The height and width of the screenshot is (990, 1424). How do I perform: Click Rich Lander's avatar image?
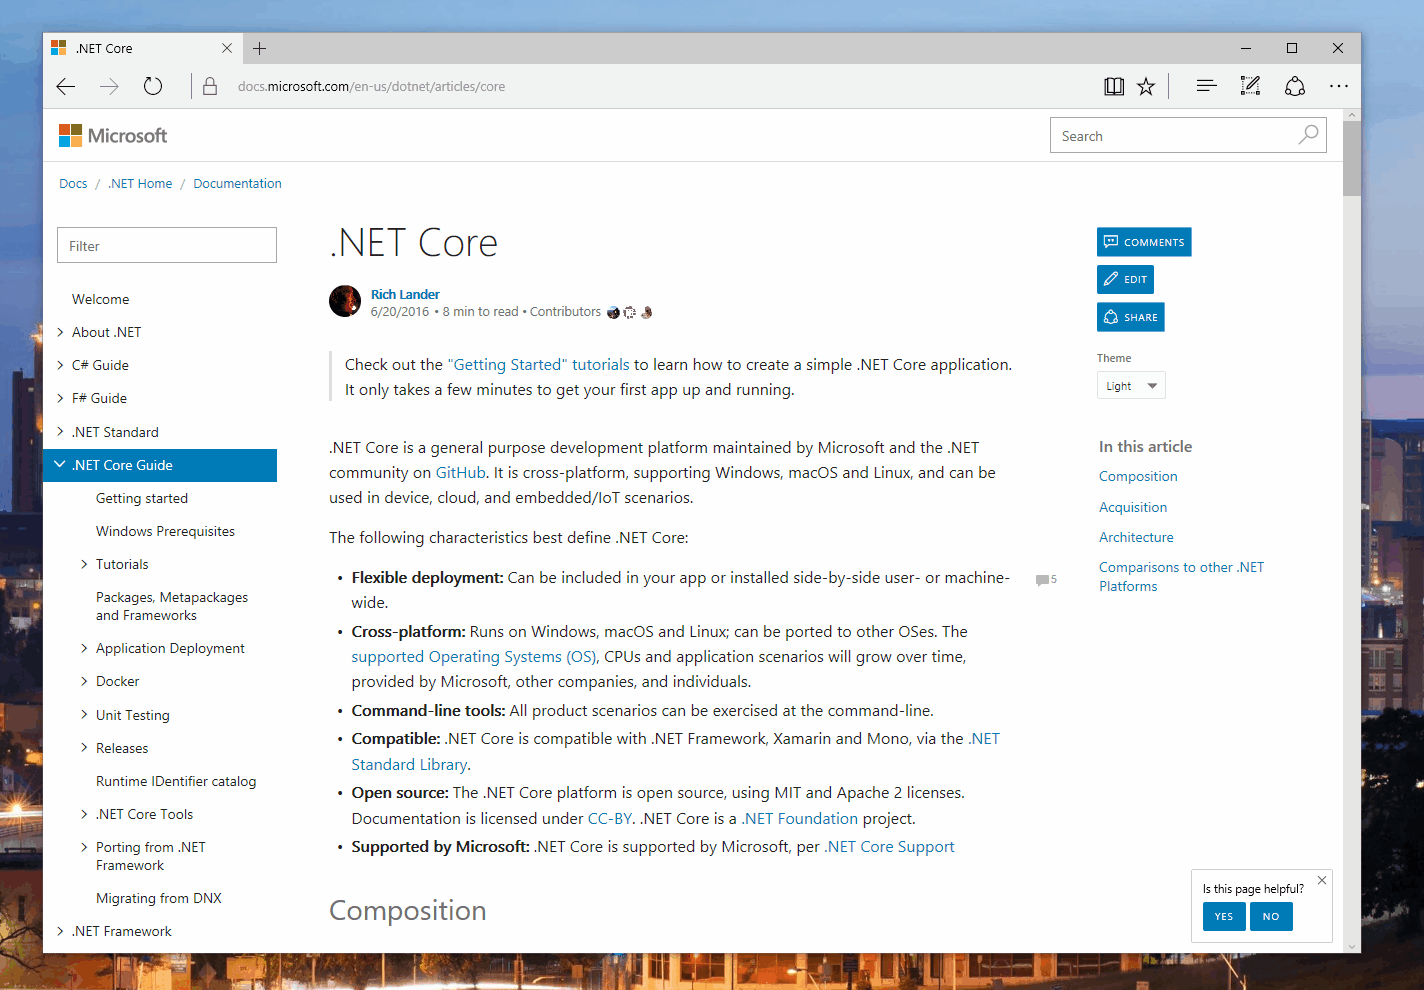click(345, 301)
